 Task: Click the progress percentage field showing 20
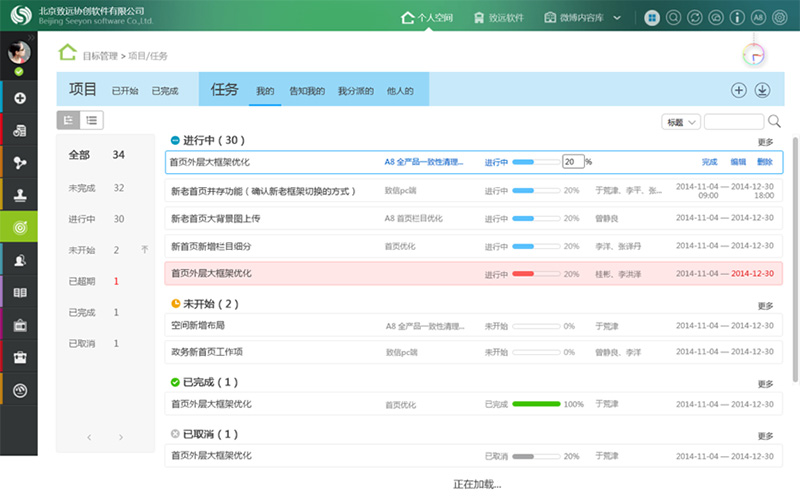tap(572, 161)
